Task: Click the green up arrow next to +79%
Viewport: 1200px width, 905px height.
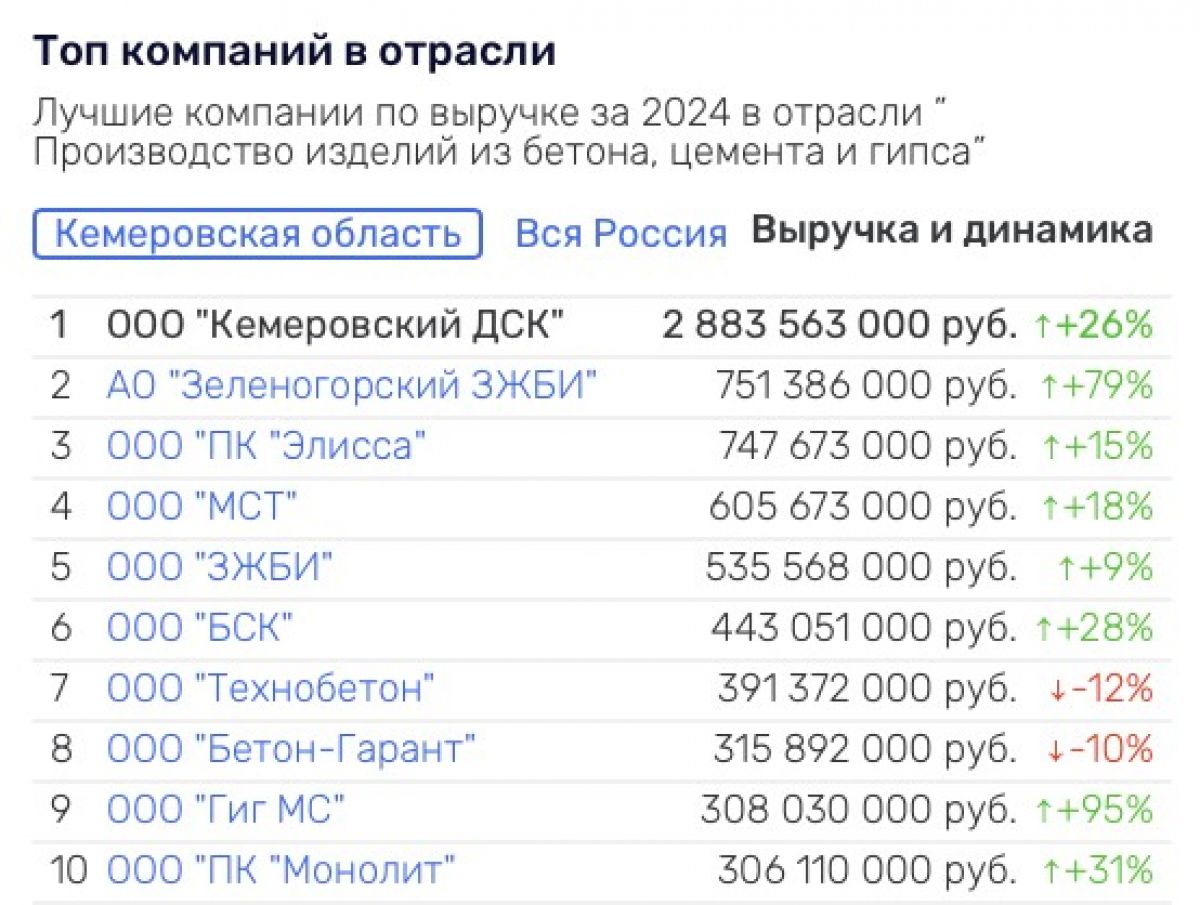Action: click(x=1042, y=387)
